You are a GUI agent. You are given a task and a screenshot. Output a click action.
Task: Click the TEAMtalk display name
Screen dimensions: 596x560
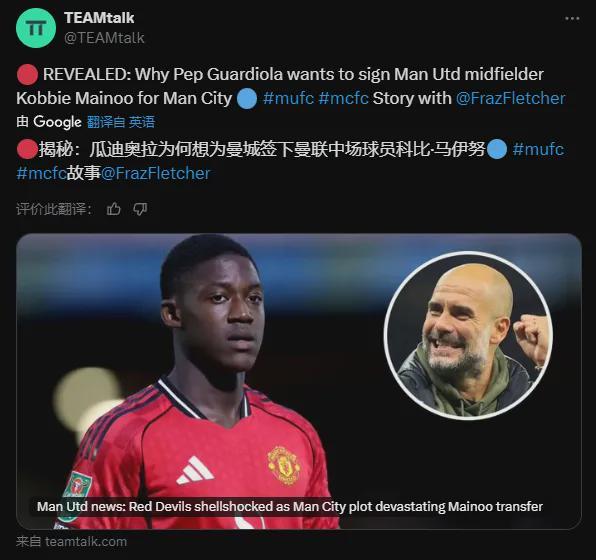click(x=99, y=18)
